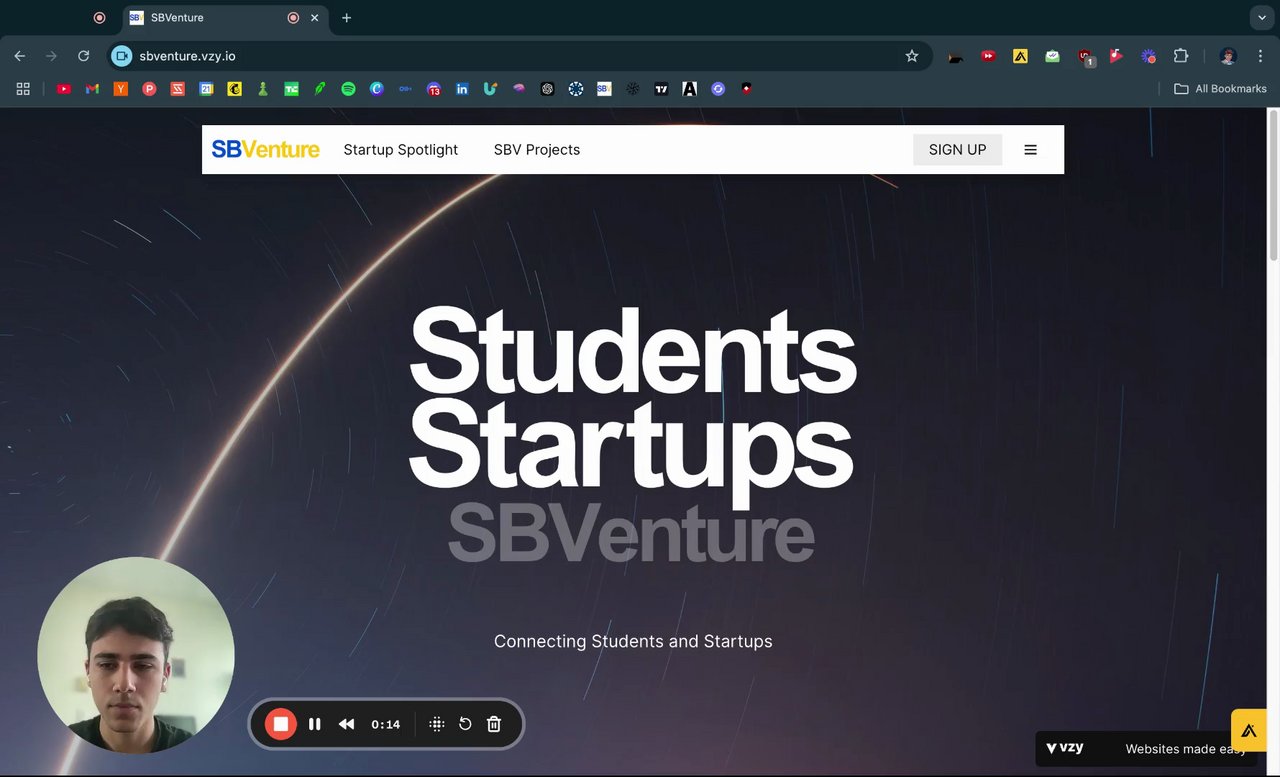Open the Chrome profile avatar
1280x777 pixels.
tap(1229, 56)
